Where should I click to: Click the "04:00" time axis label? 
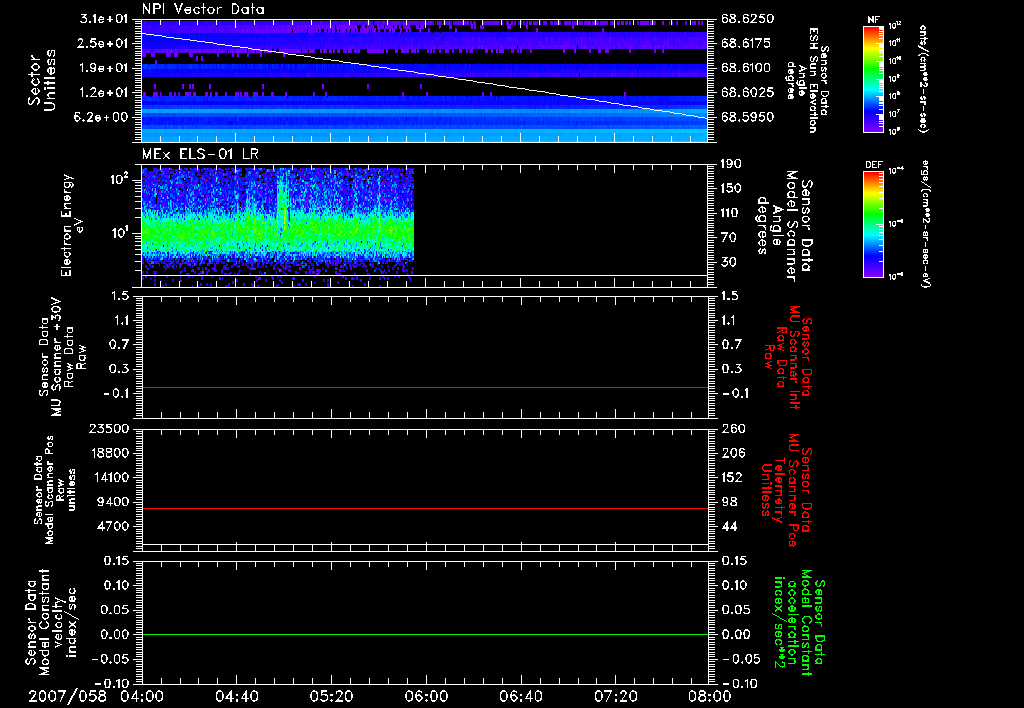(142, 696)
